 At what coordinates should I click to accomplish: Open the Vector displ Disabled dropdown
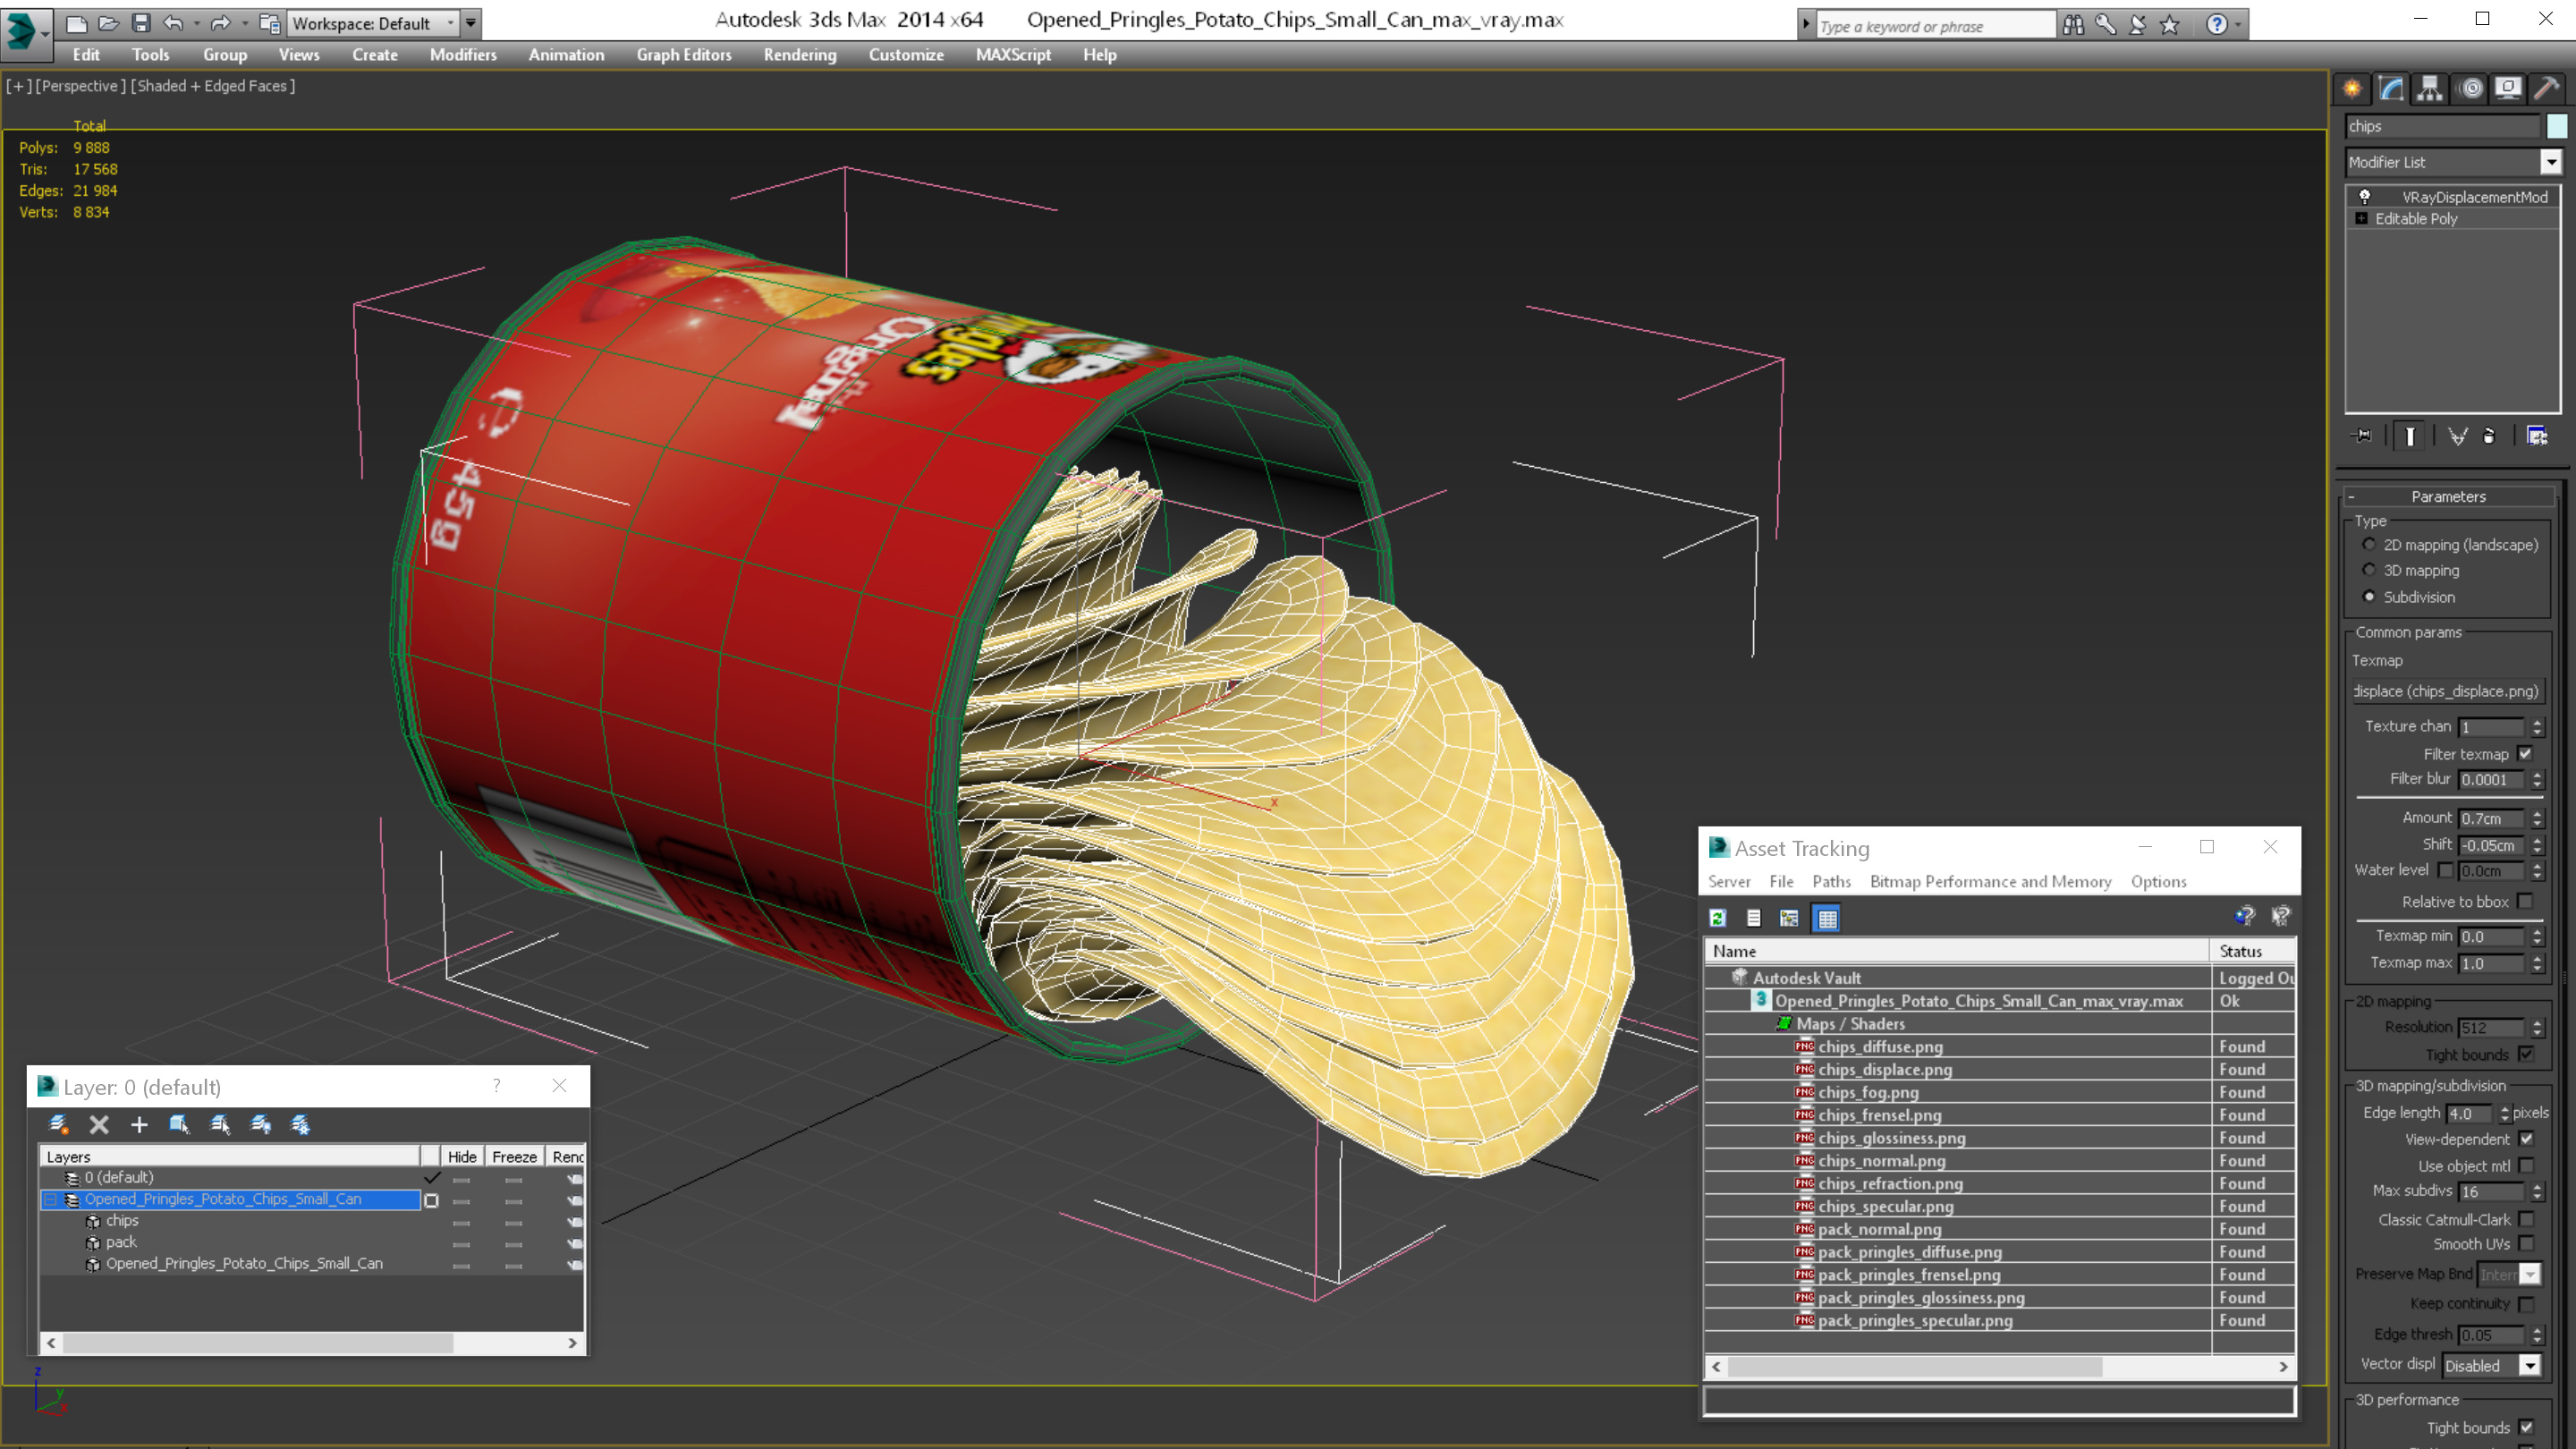tap(2529, 1365)
